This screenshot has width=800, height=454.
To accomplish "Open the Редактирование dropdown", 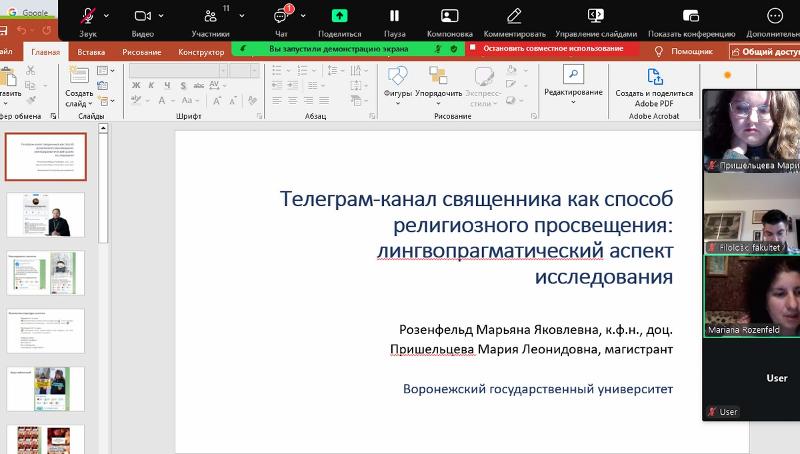I will (573, 82).
